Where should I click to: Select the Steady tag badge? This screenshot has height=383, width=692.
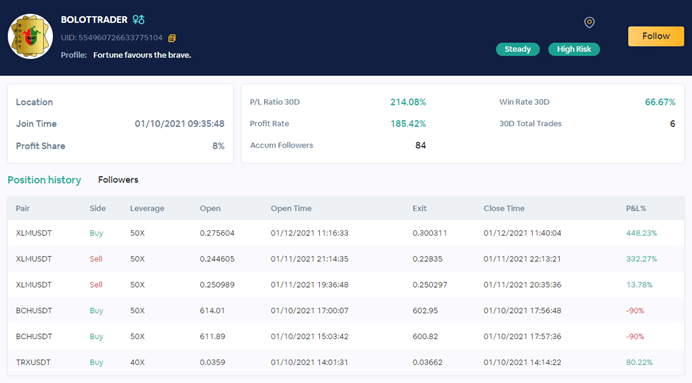[518, 49]
